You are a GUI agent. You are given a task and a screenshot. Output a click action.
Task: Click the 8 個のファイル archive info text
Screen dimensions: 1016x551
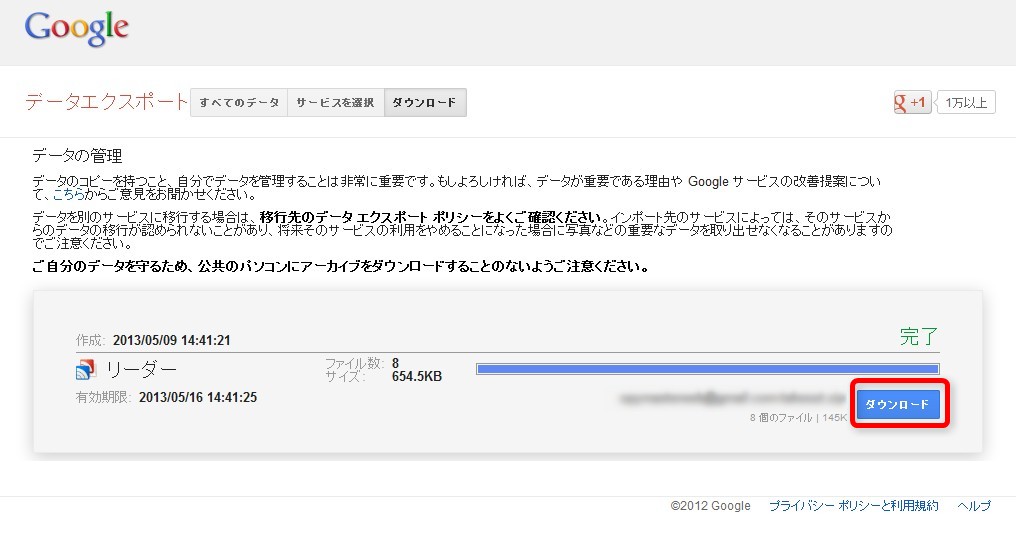coord(798,417)
